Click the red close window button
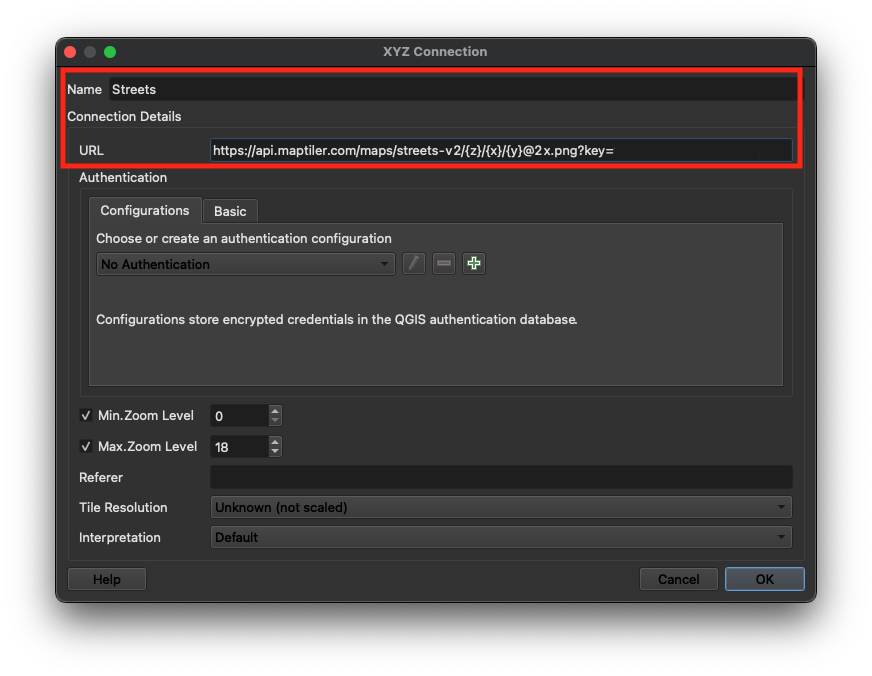Viewport: 872px width, 676px height. tap(70, 52)
